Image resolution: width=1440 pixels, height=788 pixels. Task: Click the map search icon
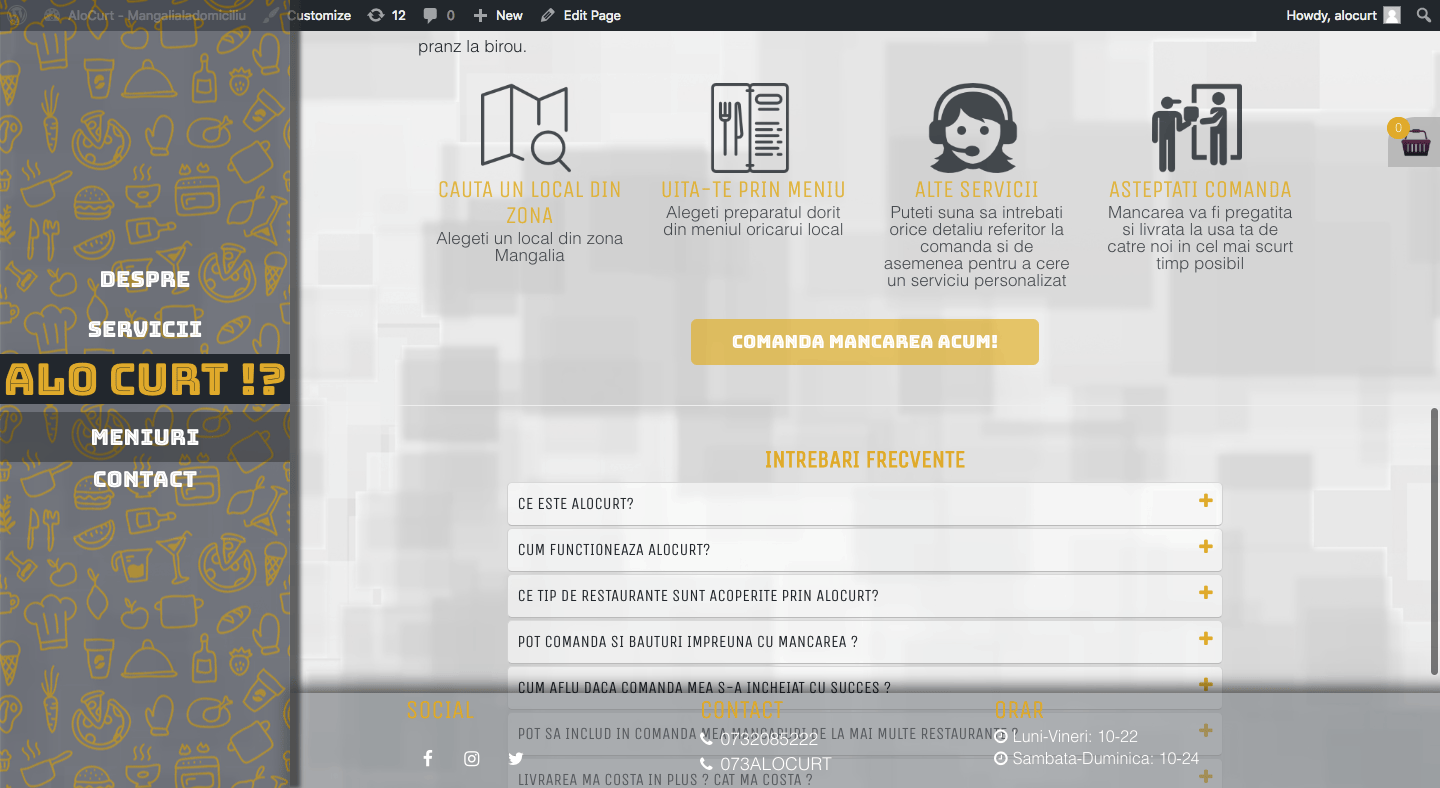[x=526, y=127]
